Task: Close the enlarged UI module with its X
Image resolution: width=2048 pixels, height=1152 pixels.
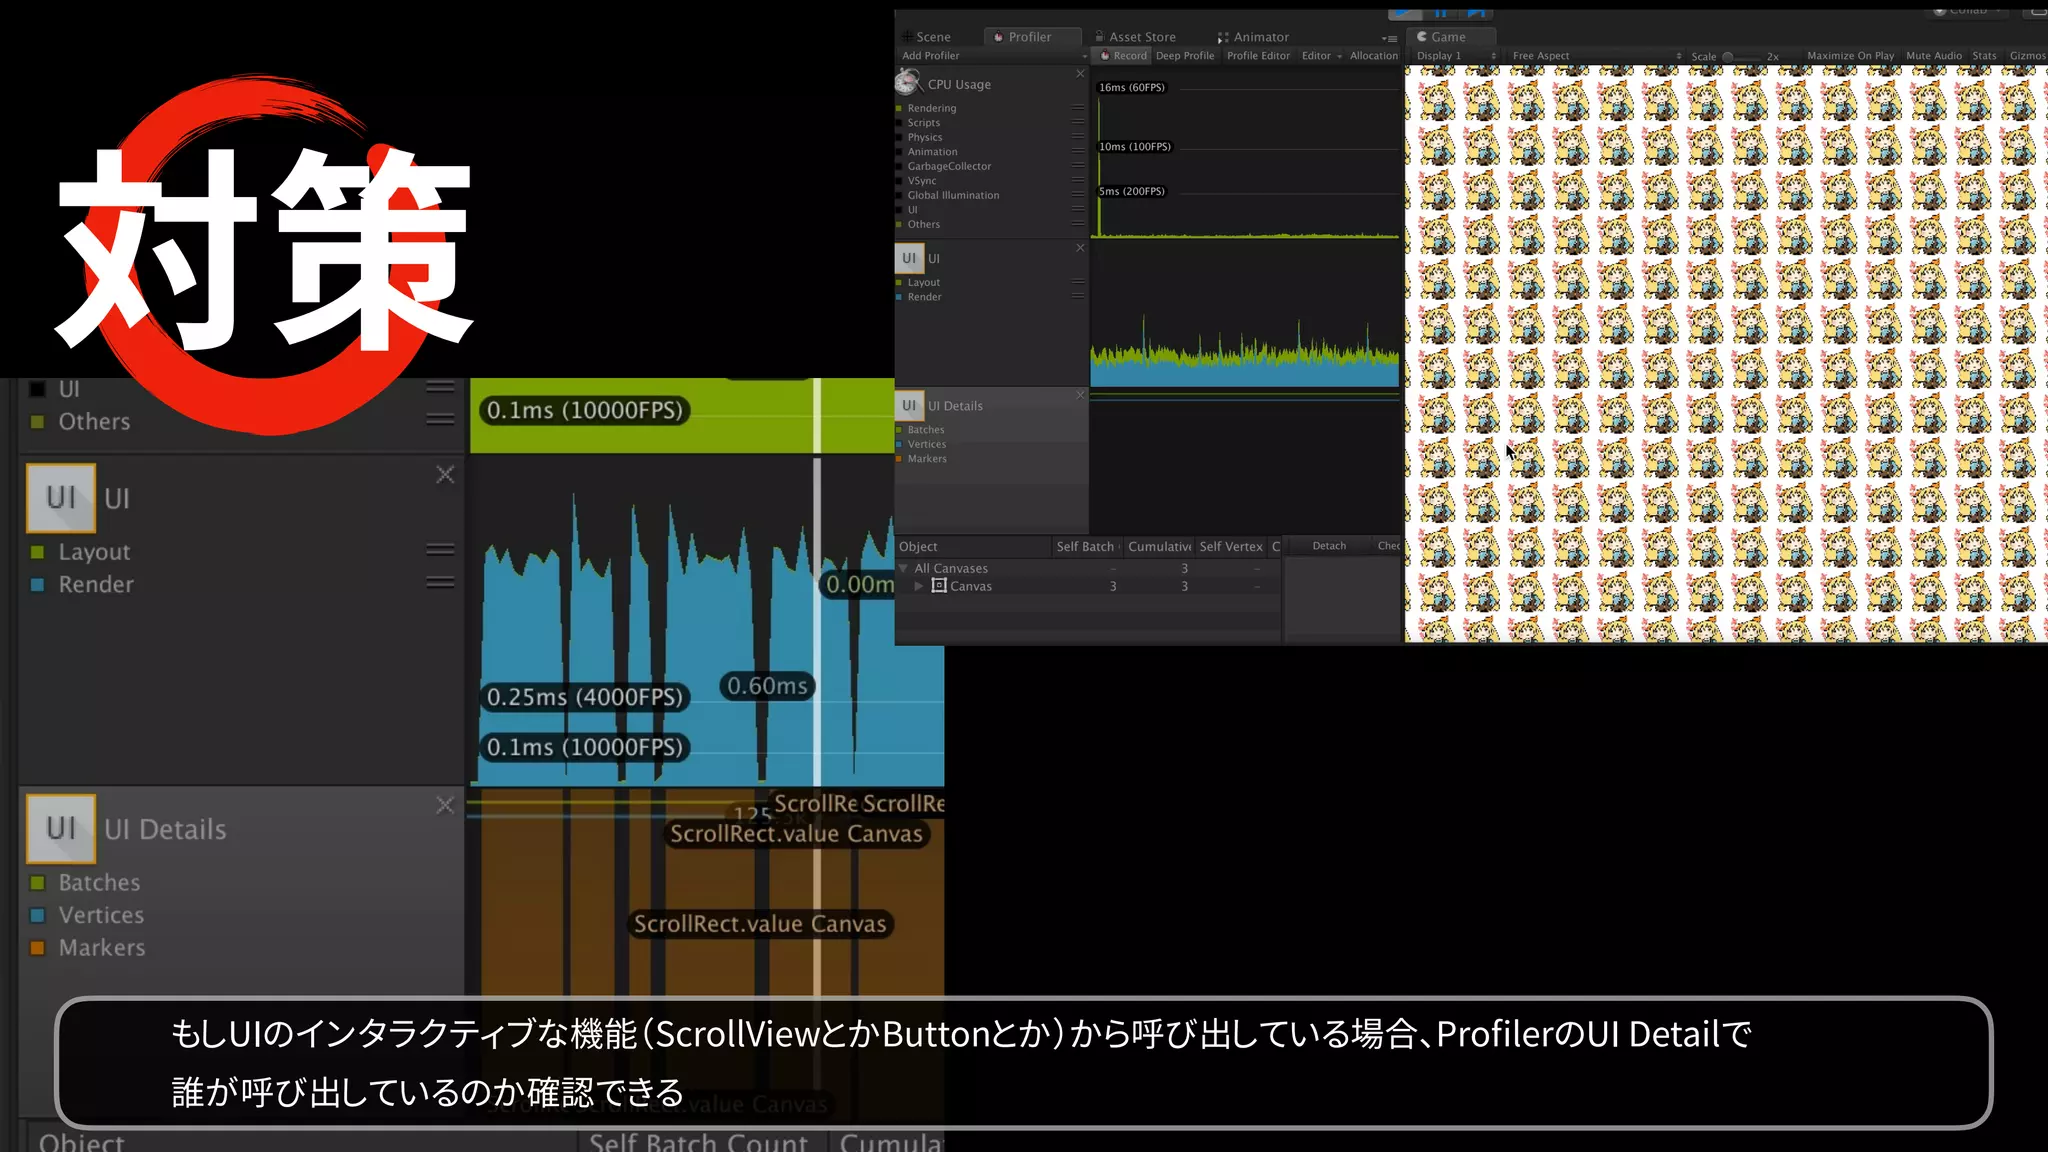Action: [445, 475]
